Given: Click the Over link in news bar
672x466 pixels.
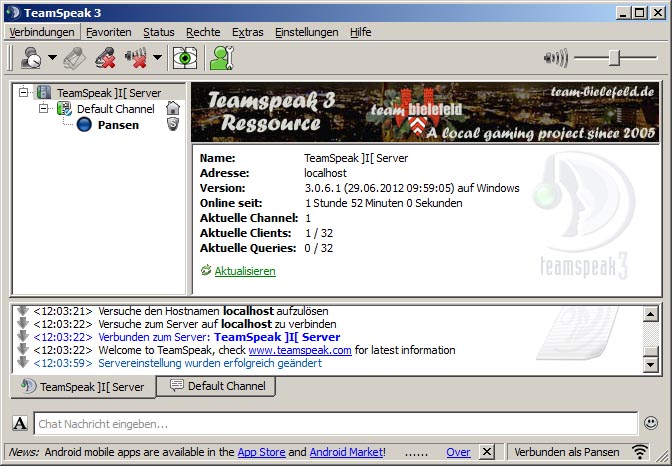Looking at the screenshot, I should [458, 452].
